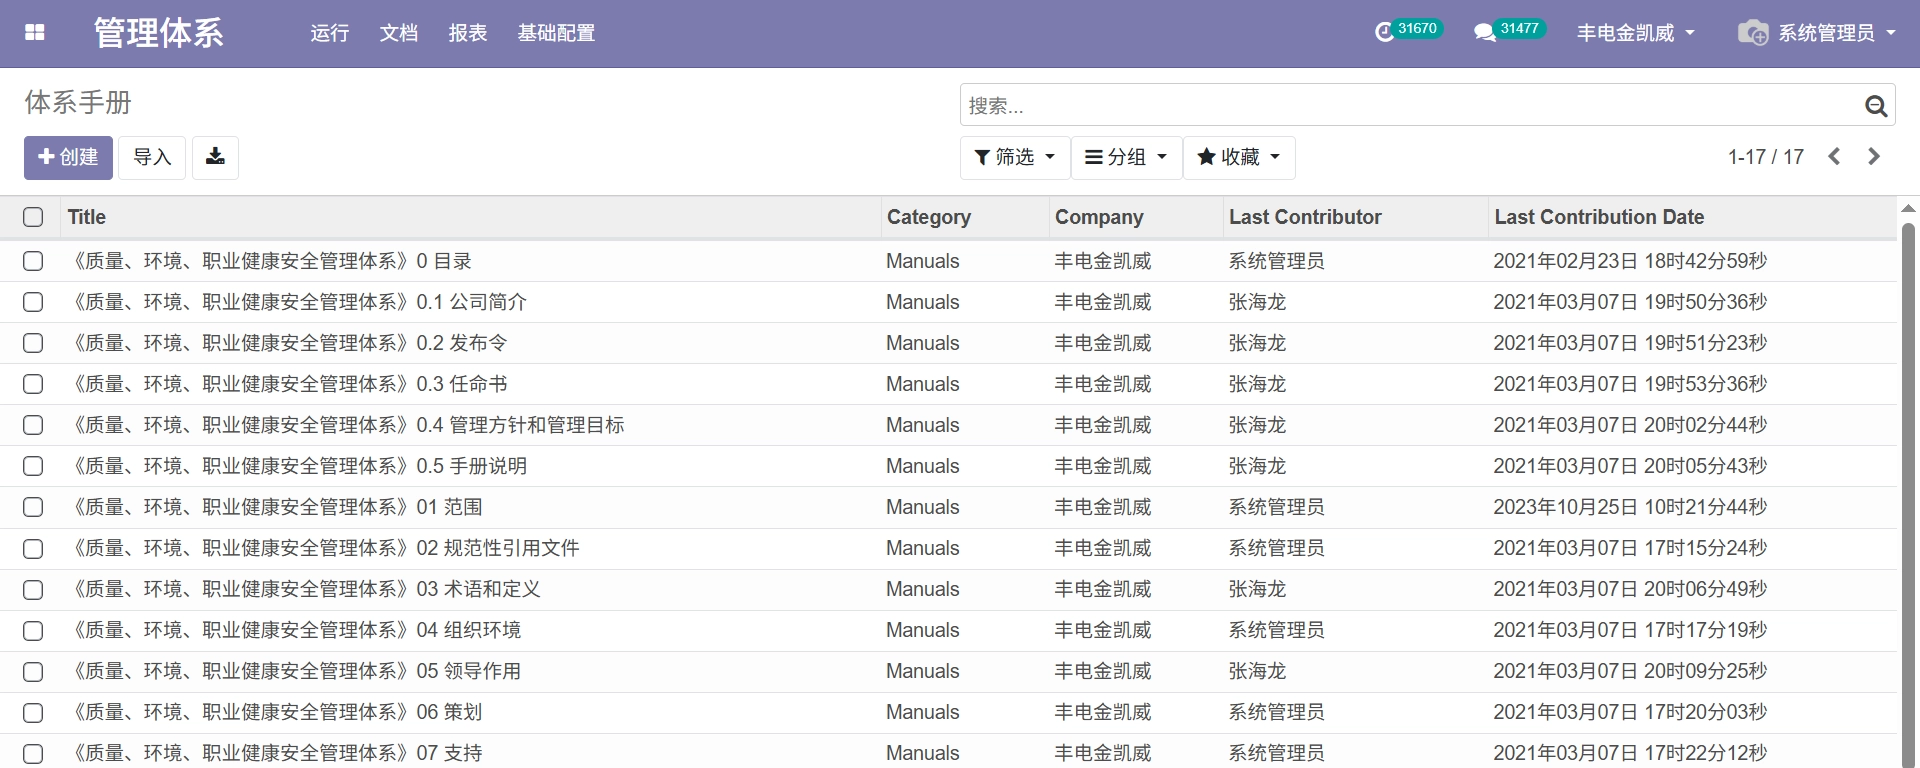Check the row for 04 组织环境

pyautogui.click(x=33, y=630)
